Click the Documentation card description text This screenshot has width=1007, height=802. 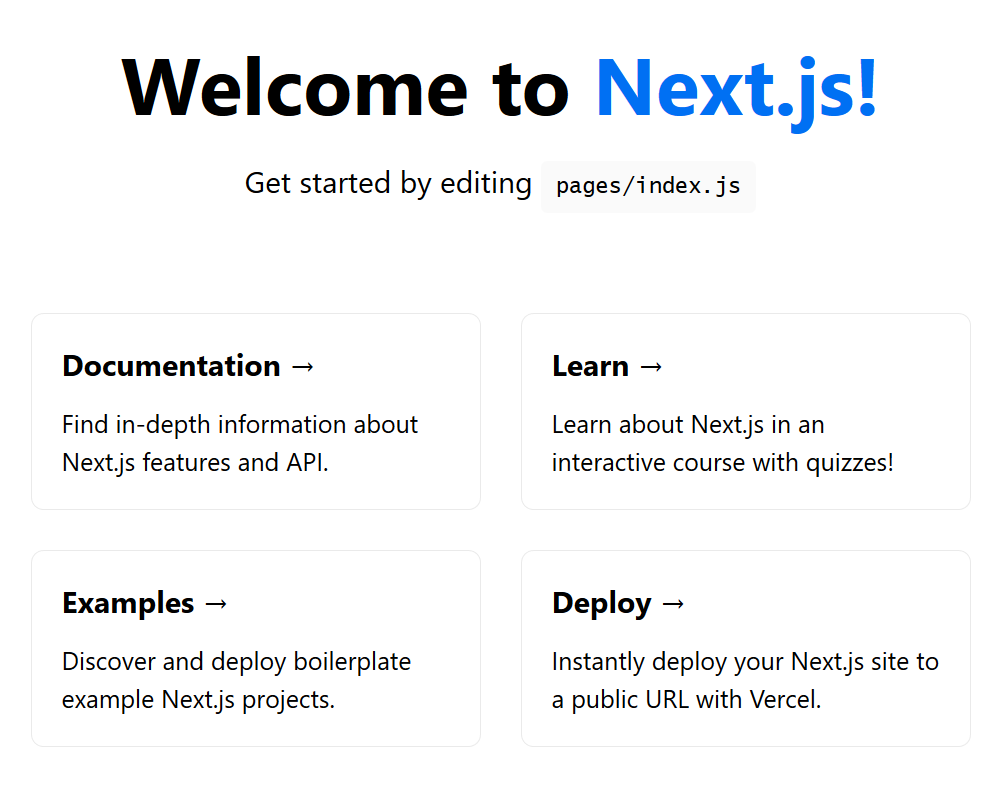pos(240,443)
